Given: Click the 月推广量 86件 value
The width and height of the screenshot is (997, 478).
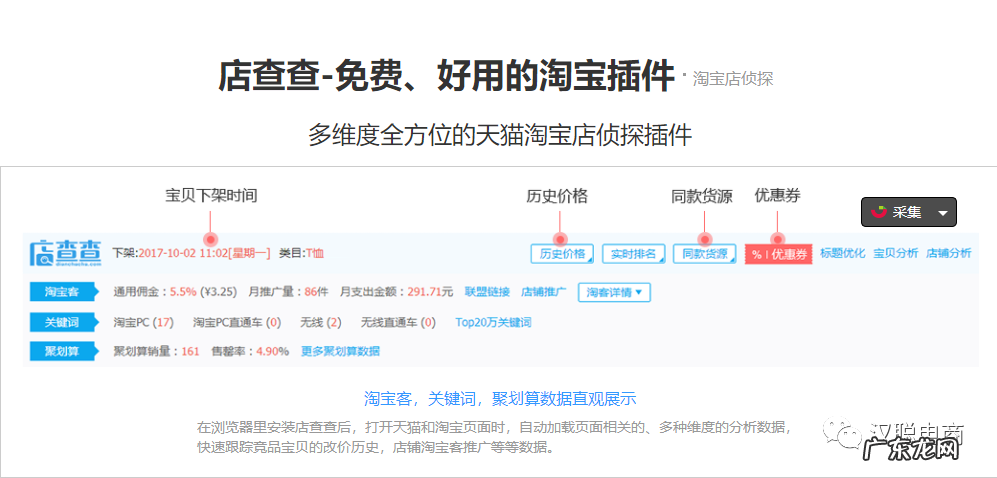Looking at the screenshot, I should click(317, 292).
